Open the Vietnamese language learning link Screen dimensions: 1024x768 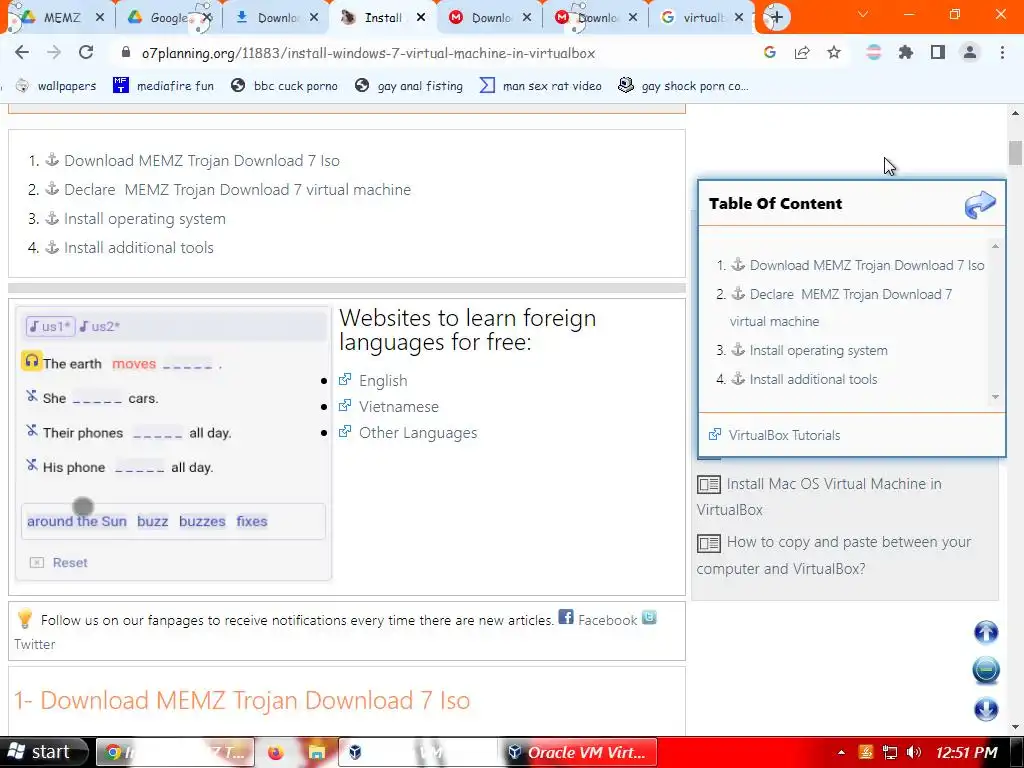click(x=398, y=407)
